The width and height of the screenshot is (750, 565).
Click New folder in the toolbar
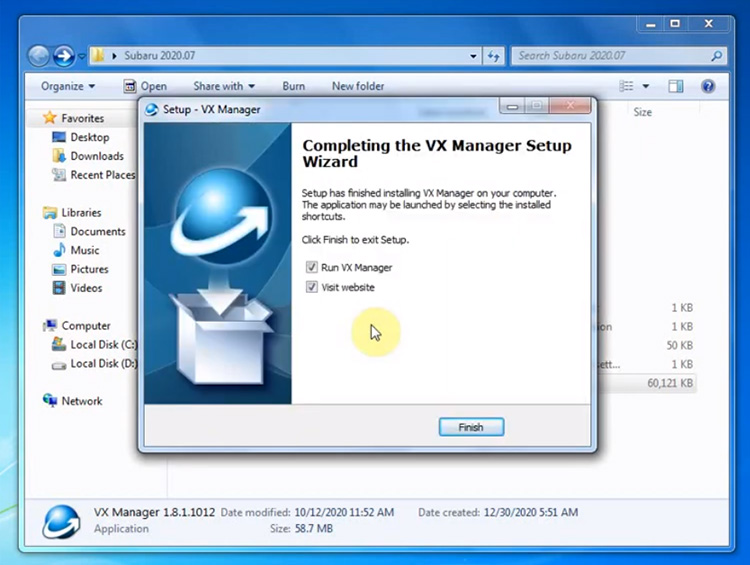pyautogui.click(x=358, y=86)
